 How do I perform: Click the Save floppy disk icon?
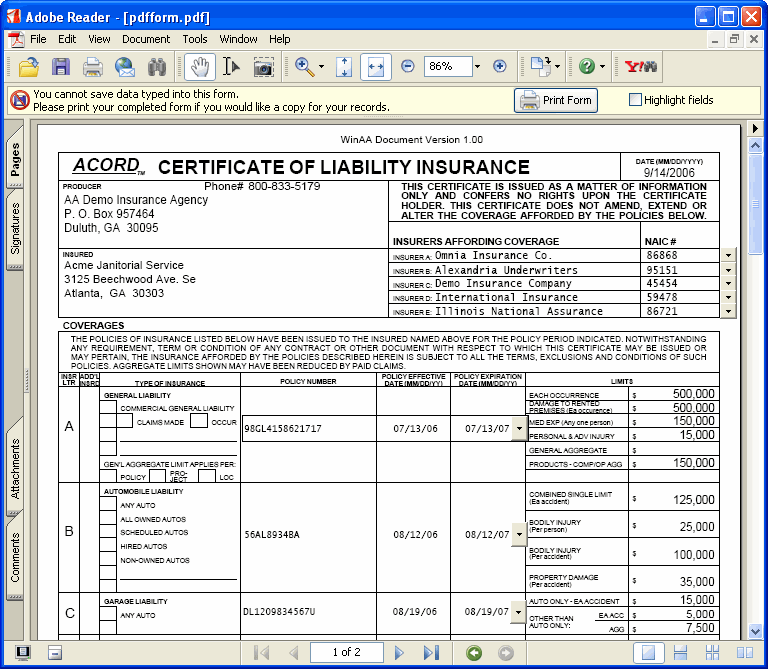point(61,67)
